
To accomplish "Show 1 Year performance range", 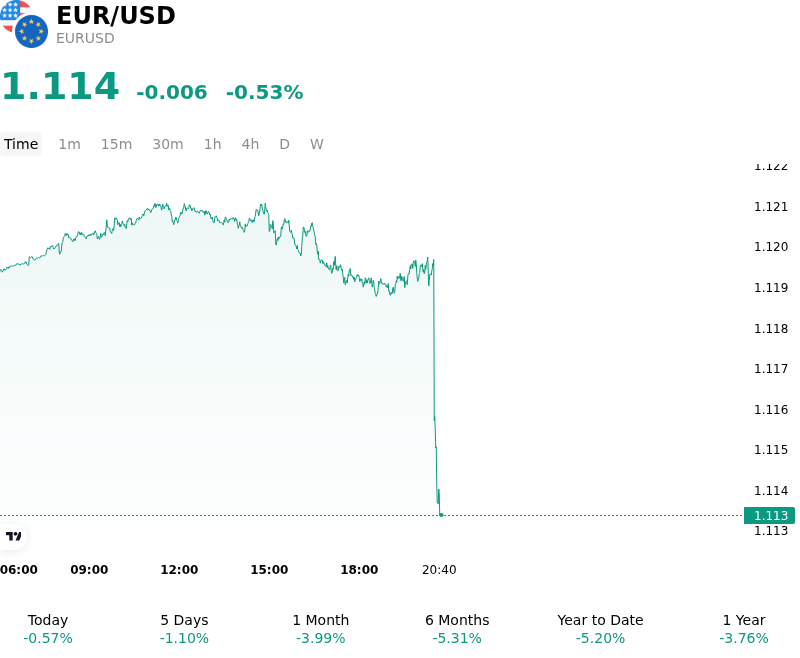I will click(744, 629).
